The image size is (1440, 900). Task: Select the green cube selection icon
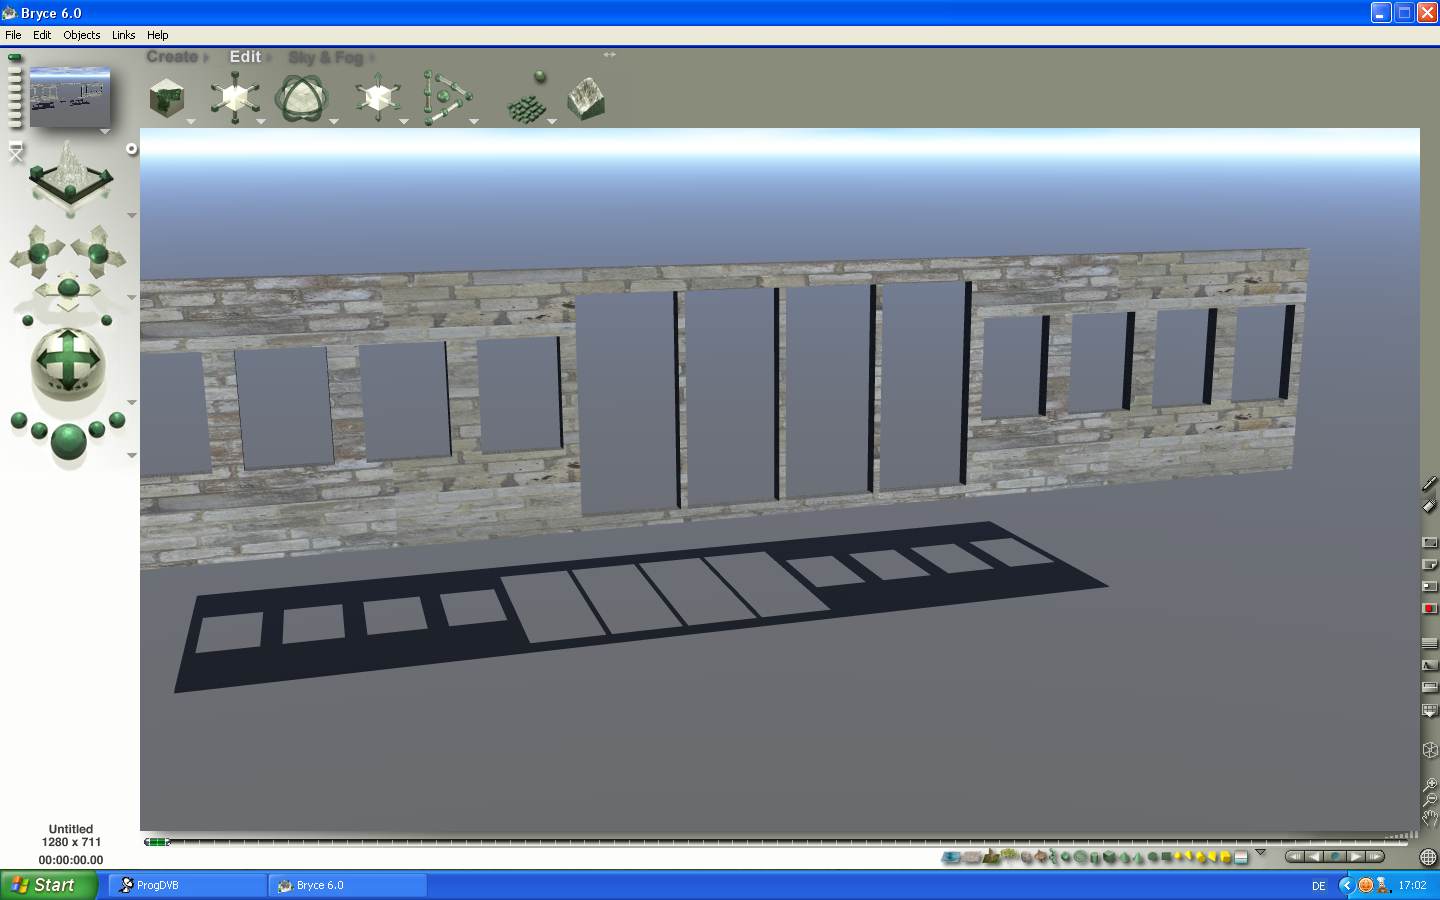point(1110,857)
